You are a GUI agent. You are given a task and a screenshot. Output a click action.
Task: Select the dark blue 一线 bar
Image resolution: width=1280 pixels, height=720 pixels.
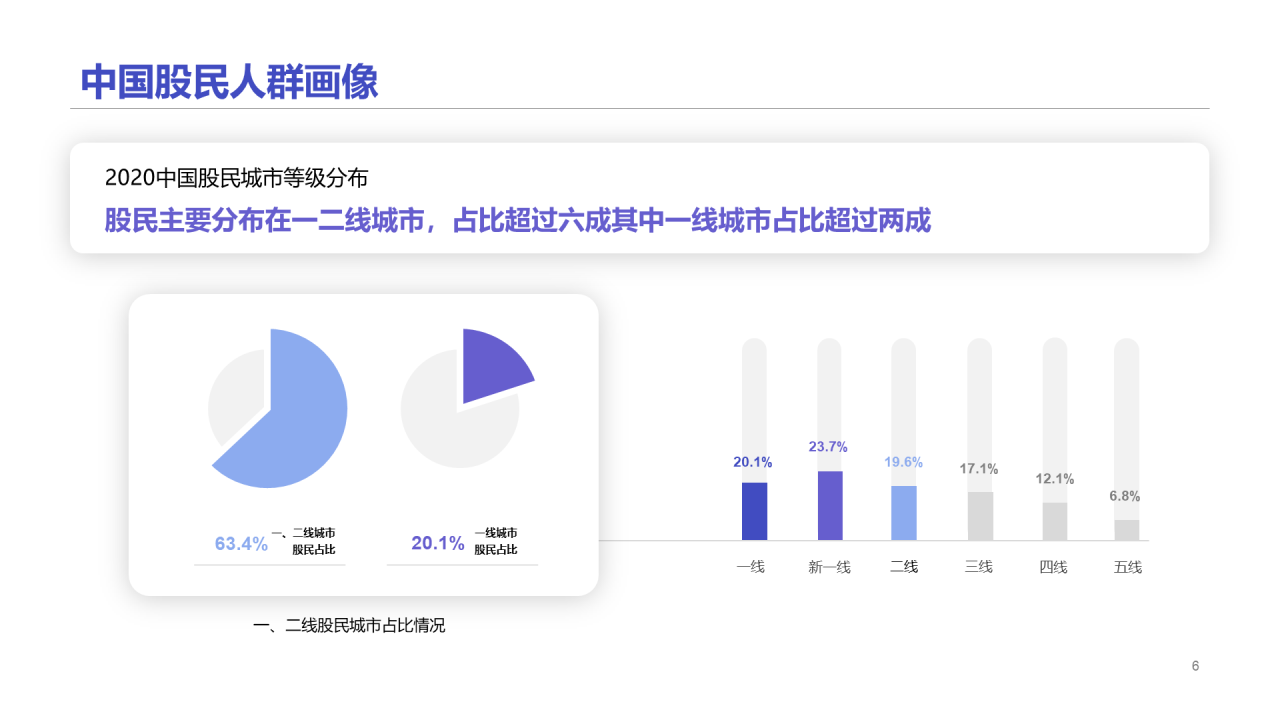[x=754, y=511]
